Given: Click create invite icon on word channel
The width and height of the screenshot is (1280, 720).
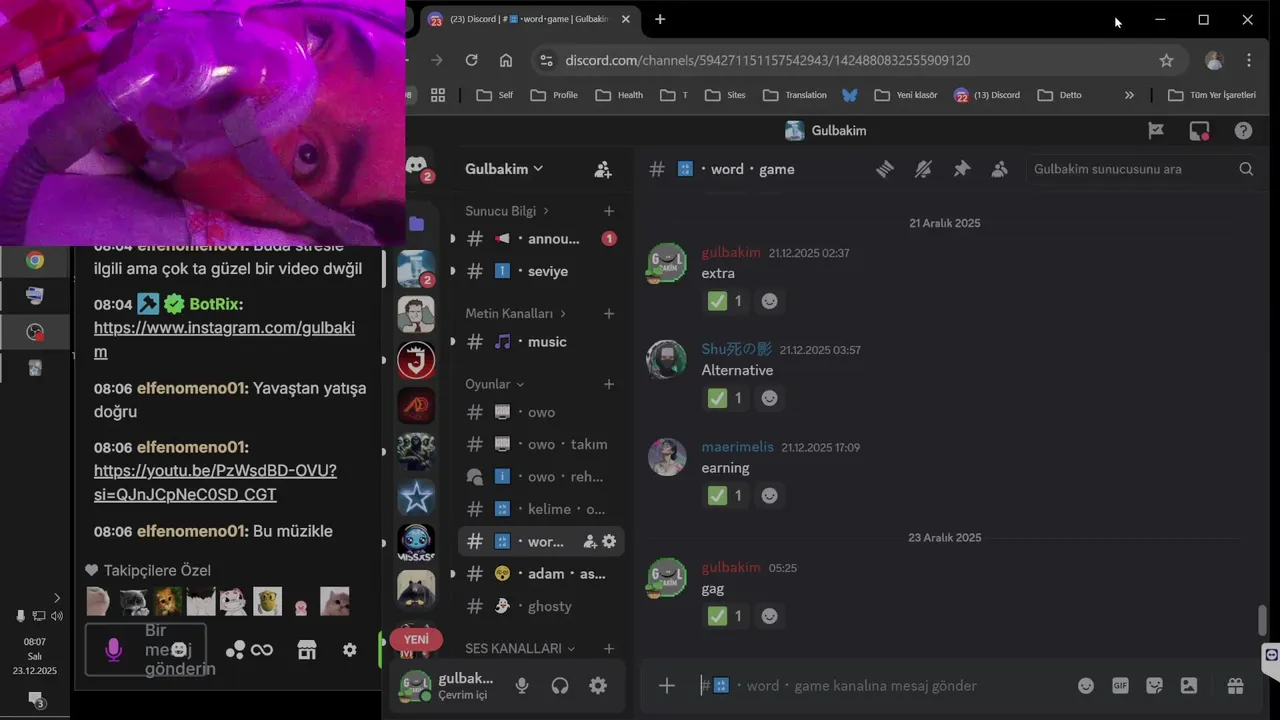Looking at the screenshot, I should pos(590,541).
